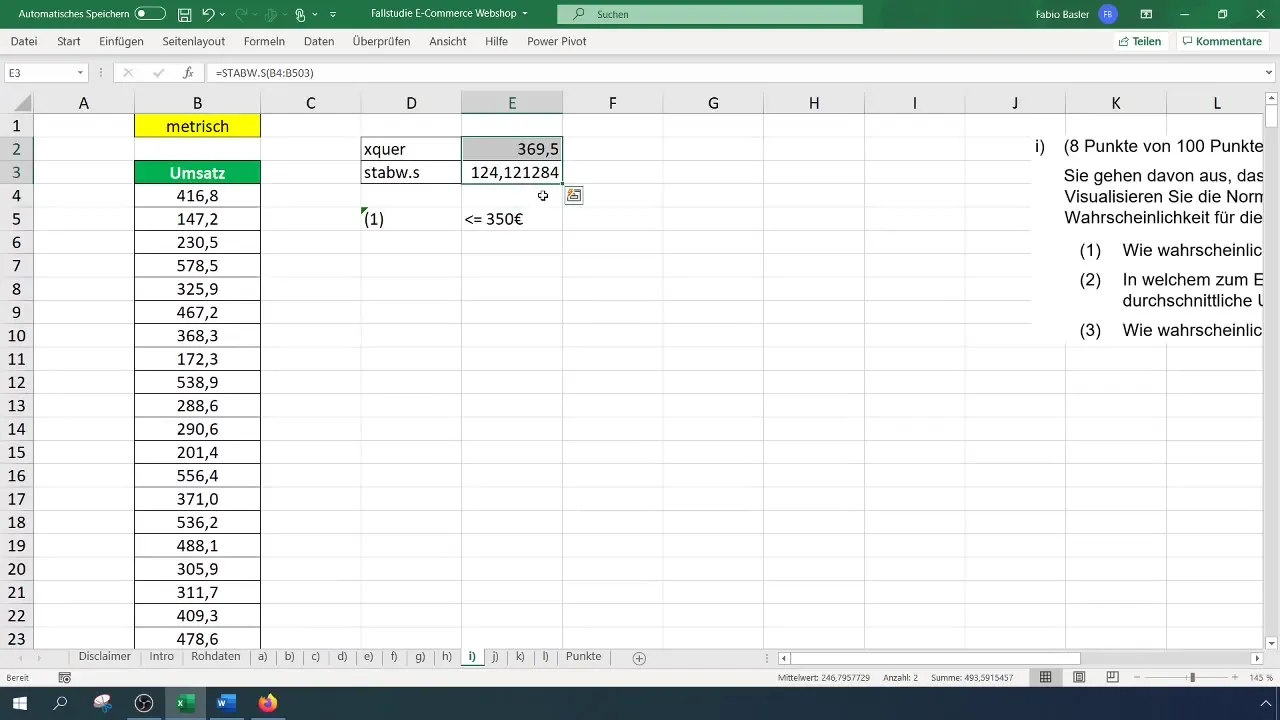
Task: Click the insert function fx icon
Action: (x=188, y=73)
